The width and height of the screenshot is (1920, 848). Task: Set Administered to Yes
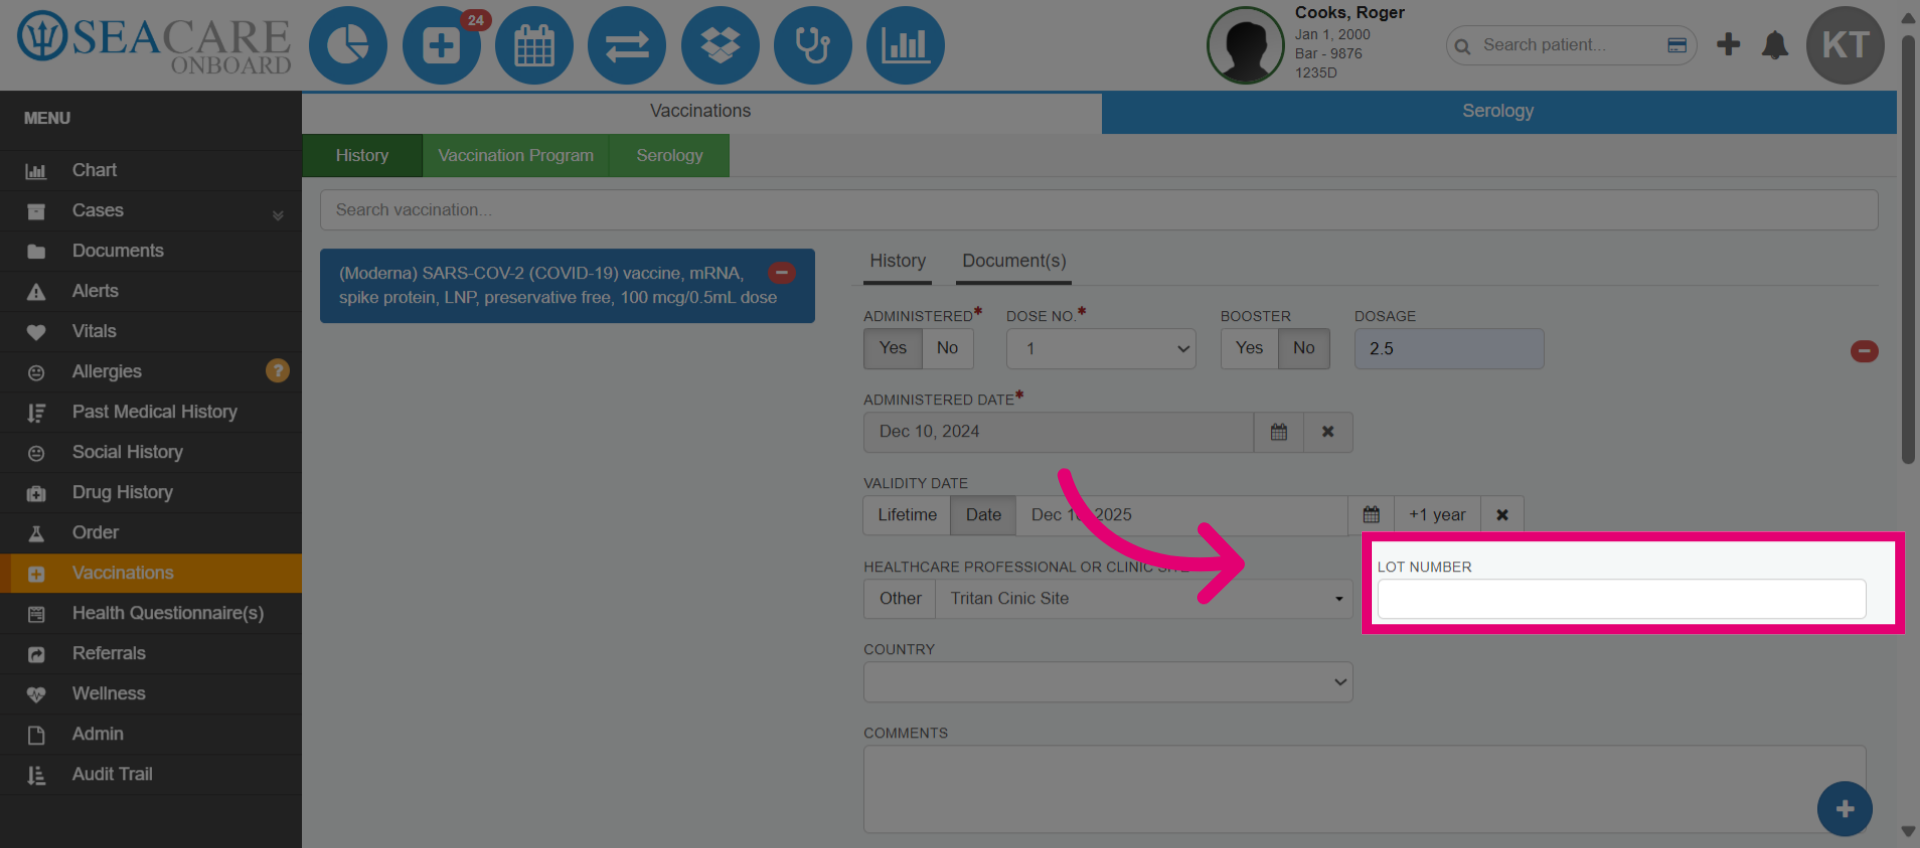click(x=893, y=348)
